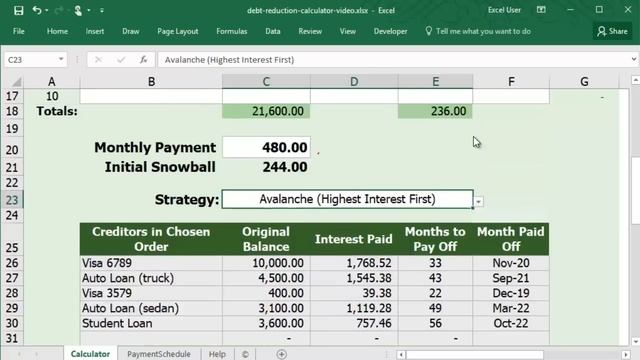This screenshot has width=640, height=360.
Task: Click the Select All corner triangle
Action: [15, 82]
